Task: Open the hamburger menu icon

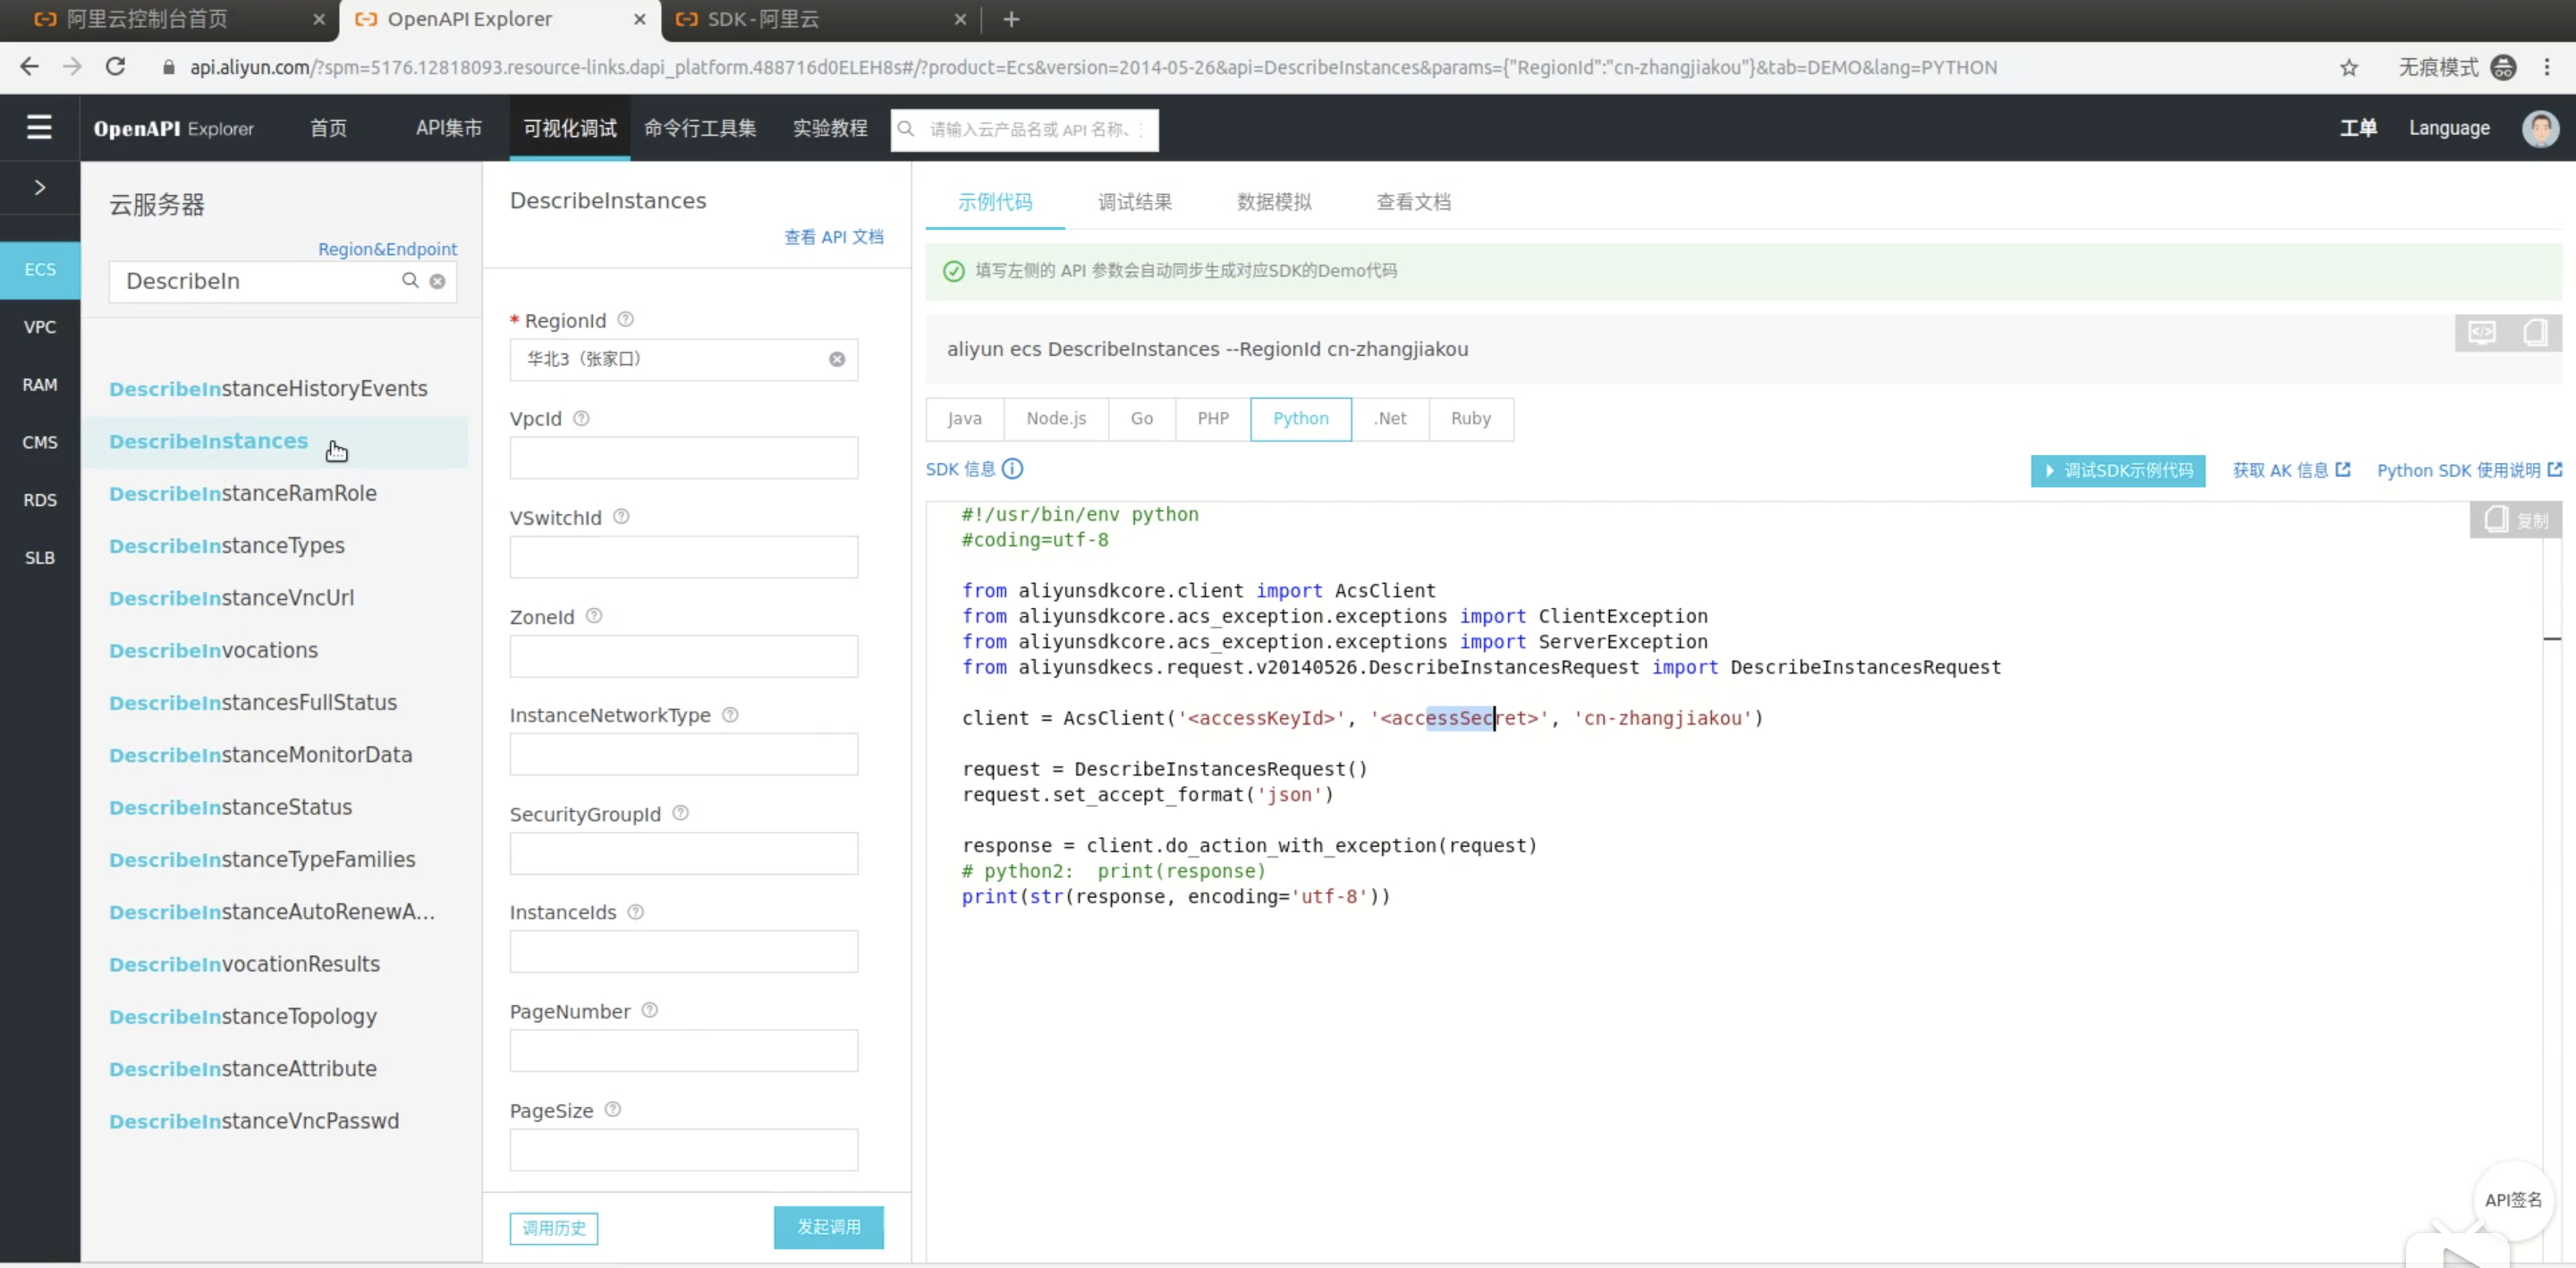Action: pyautogui.click(x=39, y=127)
